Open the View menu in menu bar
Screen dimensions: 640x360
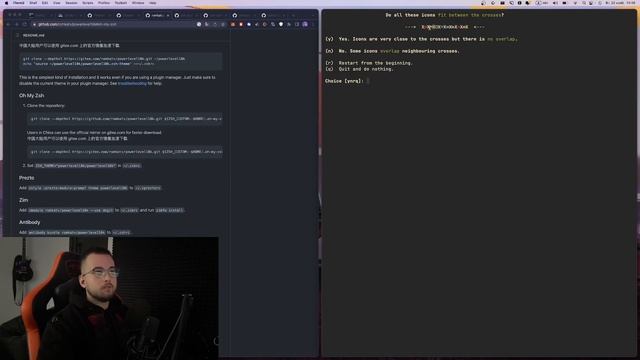click(x=57, y=3)
